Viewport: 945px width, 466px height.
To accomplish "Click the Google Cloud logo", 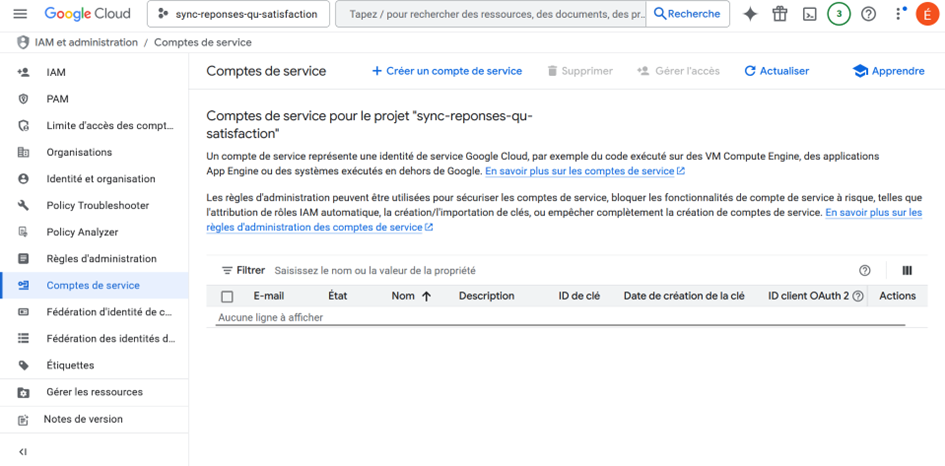I will pos(87,14).
